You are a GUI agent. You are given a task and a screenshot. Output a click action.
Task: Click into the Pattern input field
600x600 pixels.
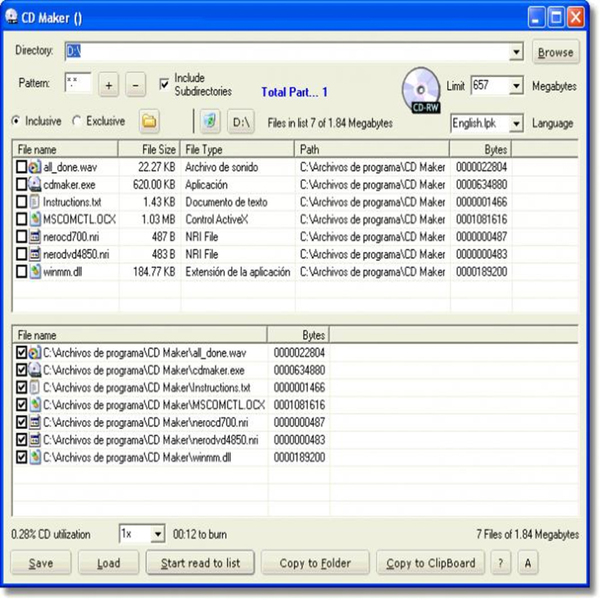point(78,83)
